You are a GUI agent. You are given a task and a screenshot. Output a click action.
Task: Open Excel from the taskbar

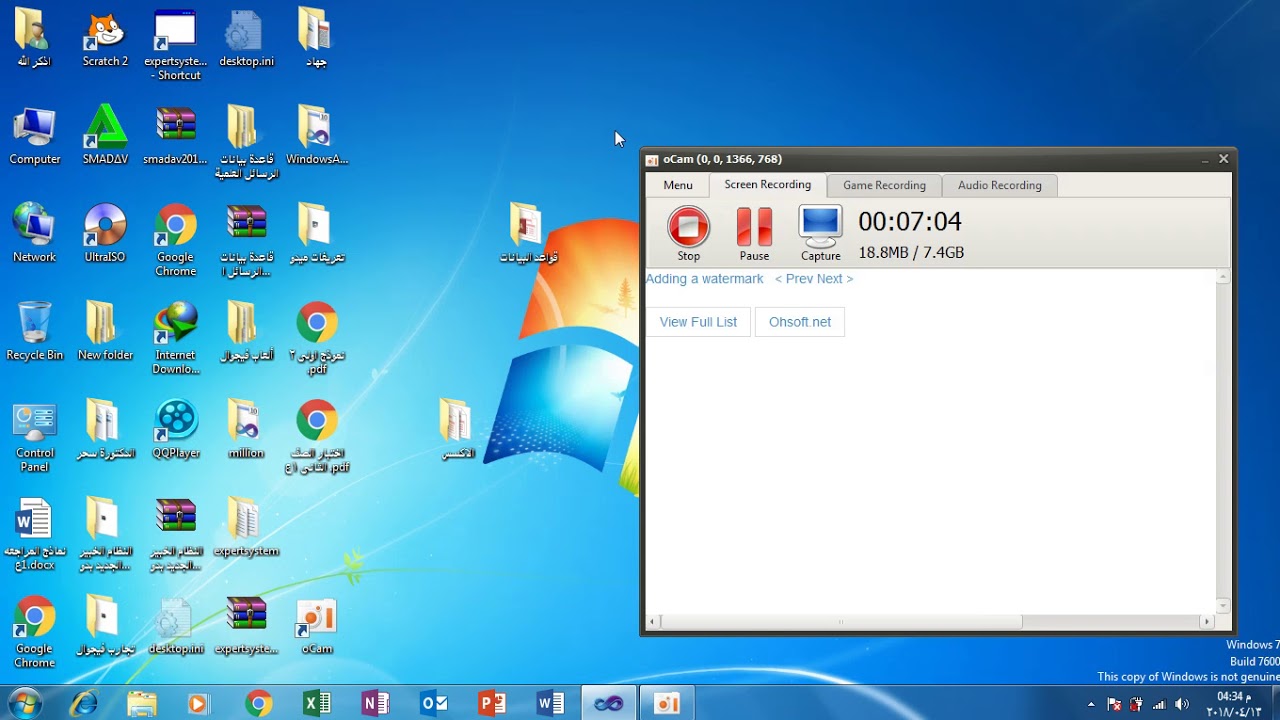pos(317,703)
